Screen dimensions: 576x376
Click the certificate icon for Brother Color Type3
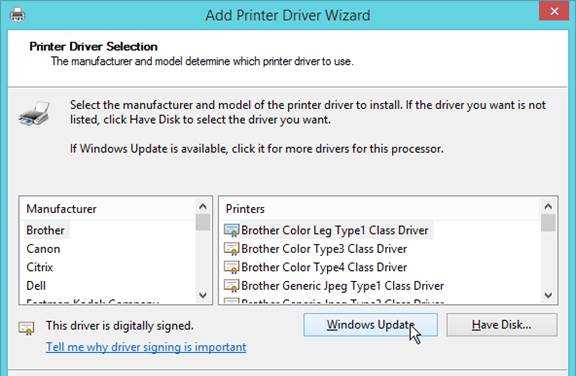tap(231, 249)
